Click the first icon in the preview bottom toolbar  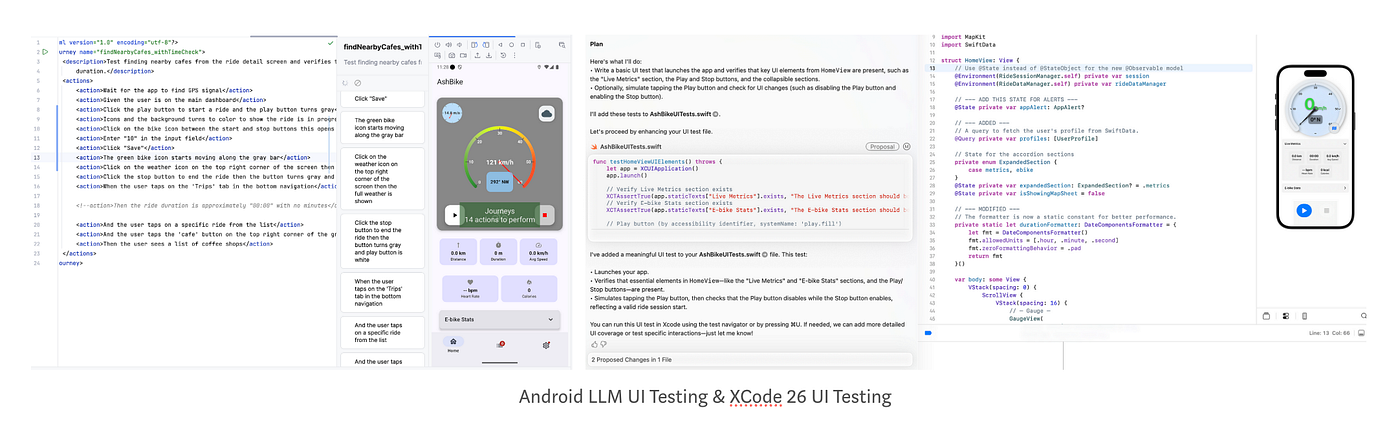click(x=1267, y=316)
